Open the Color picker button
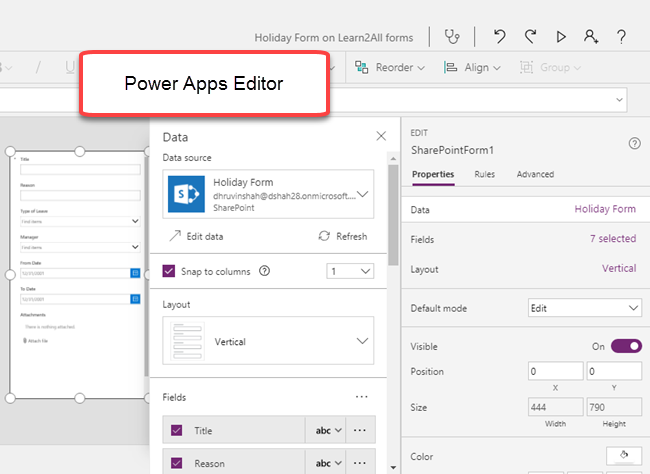Viewport: 650px width, 474px height. tap(624, 455)
